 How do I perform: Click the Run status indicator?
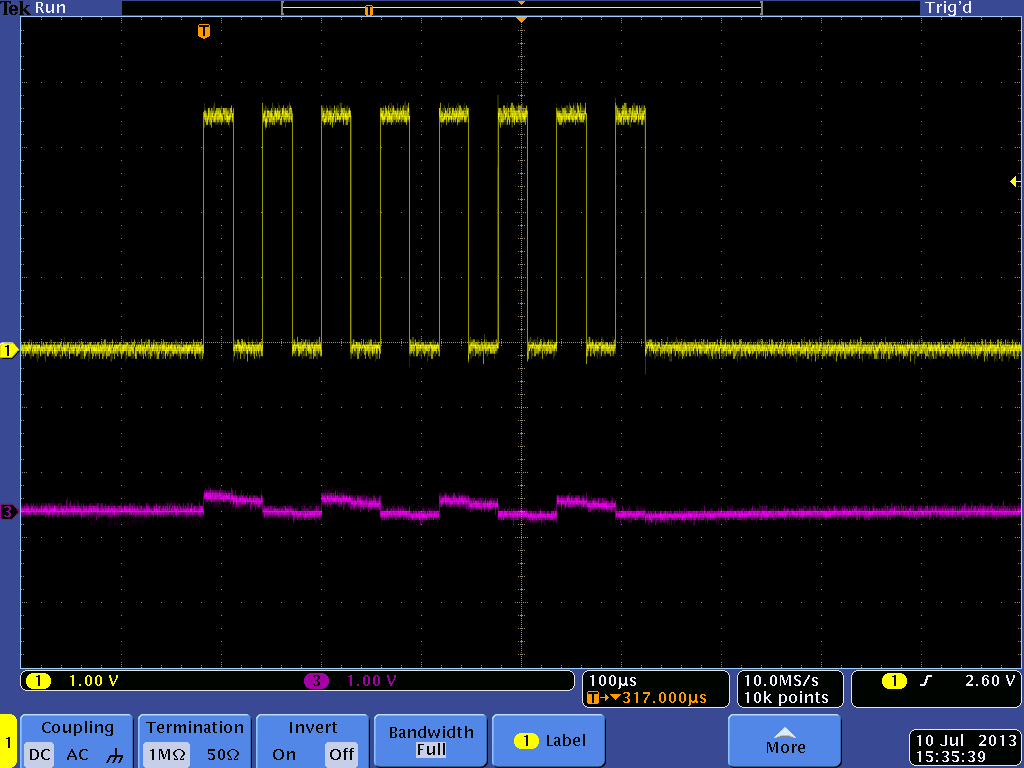coord(50,8)
